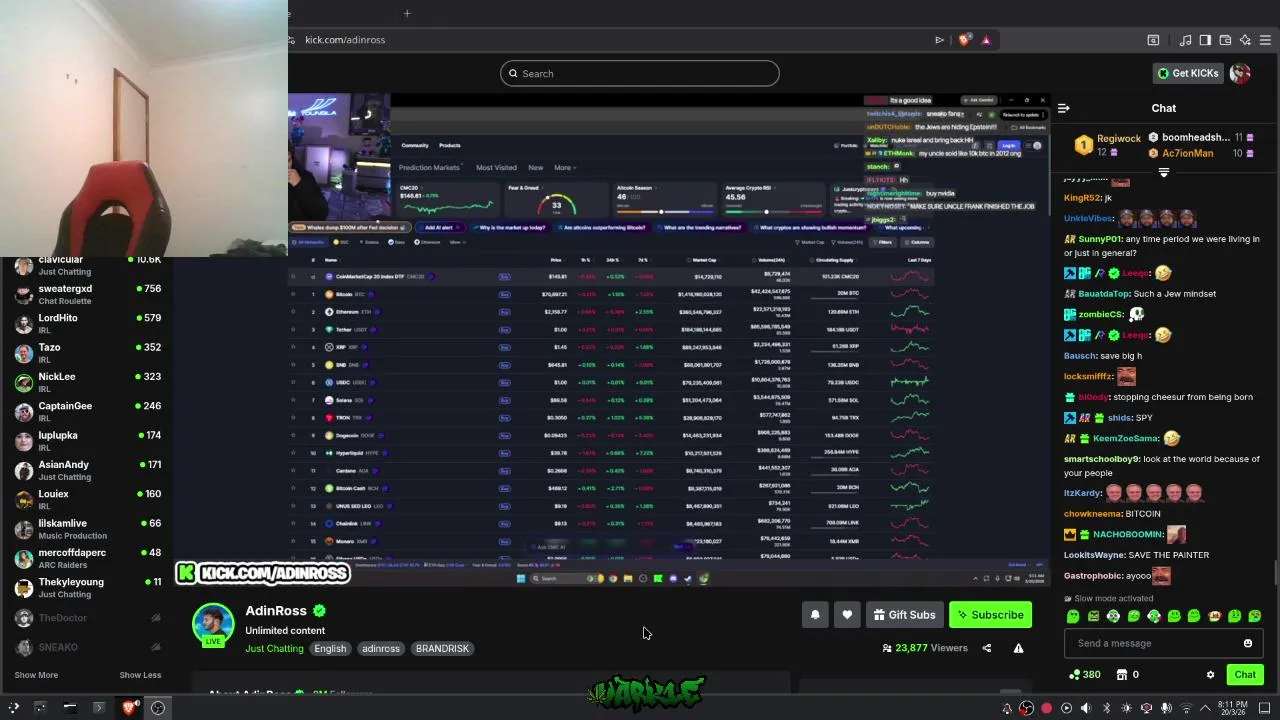Click the send-tab arrow icon in address bar
The image size is (1280, 720).
click(x=939, y=40)
